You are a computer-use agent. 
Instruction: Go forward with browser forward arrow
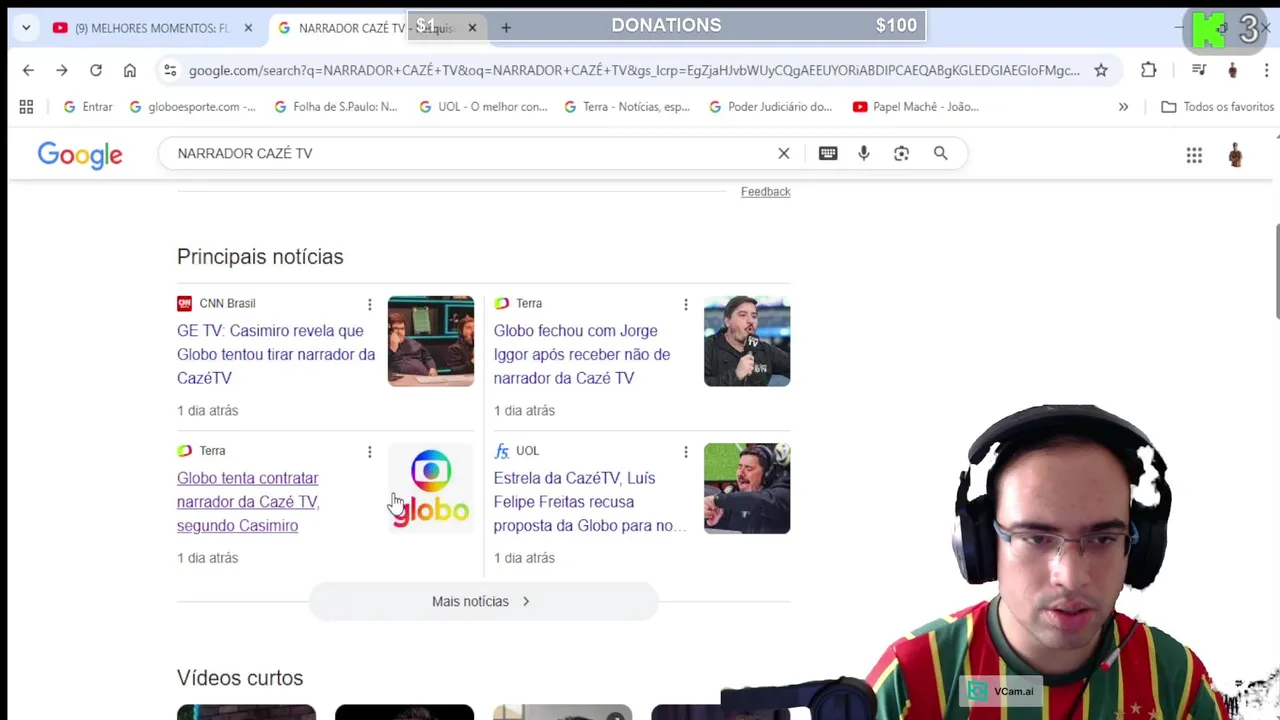62,70
